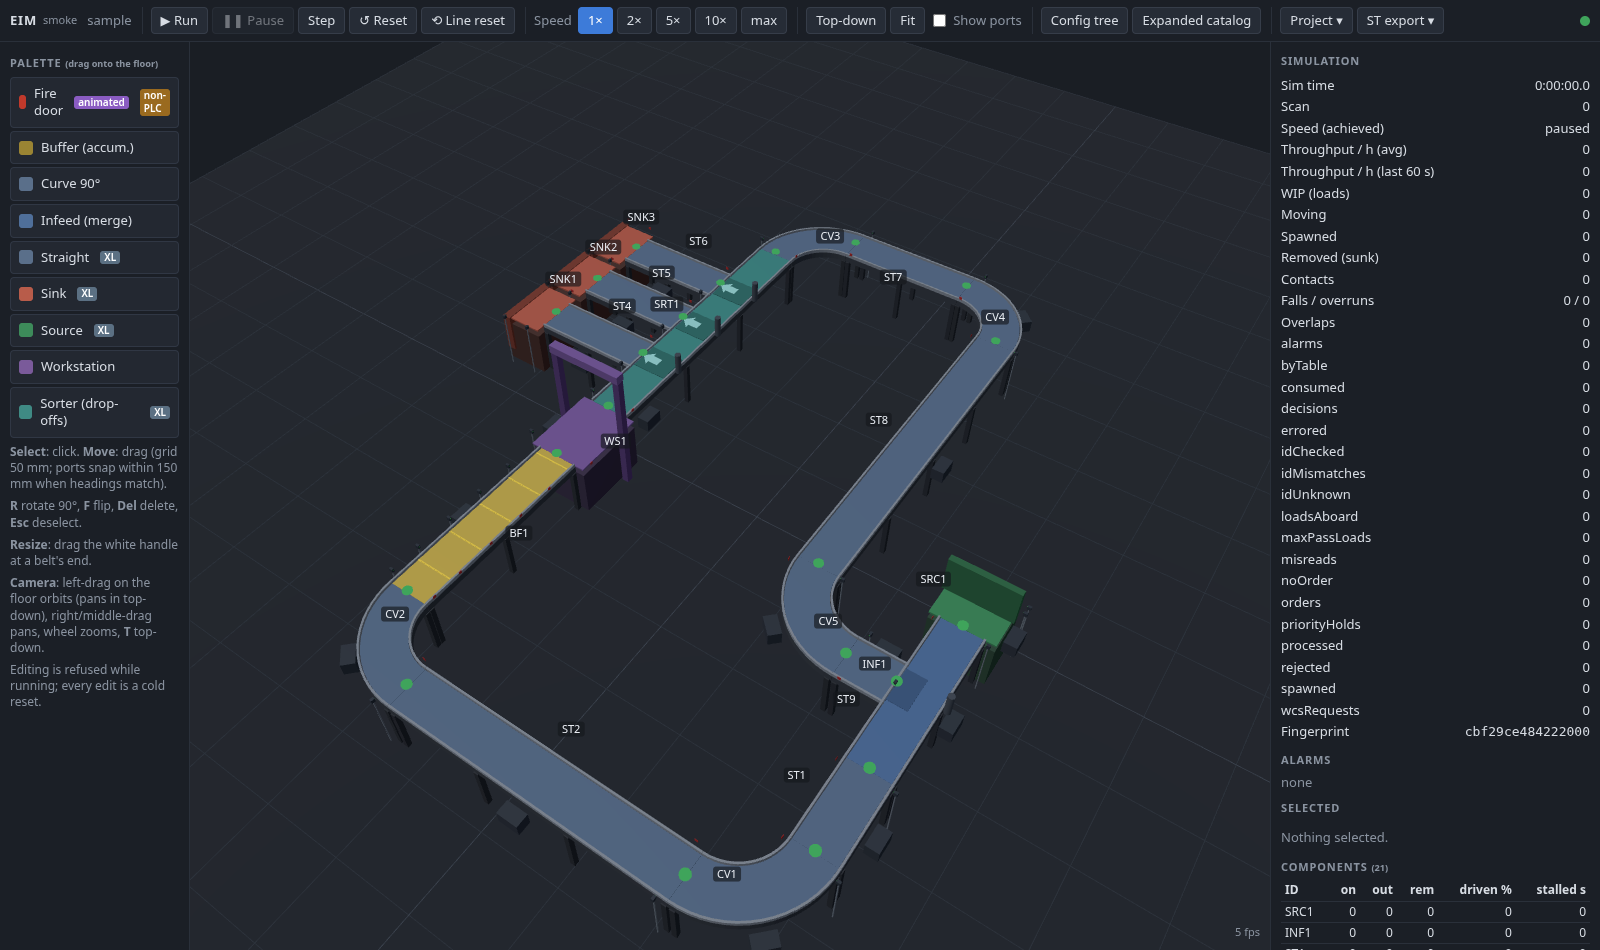This screenshot has width=1600, height=950.
Task: Click Line reset
Action: 468,20
